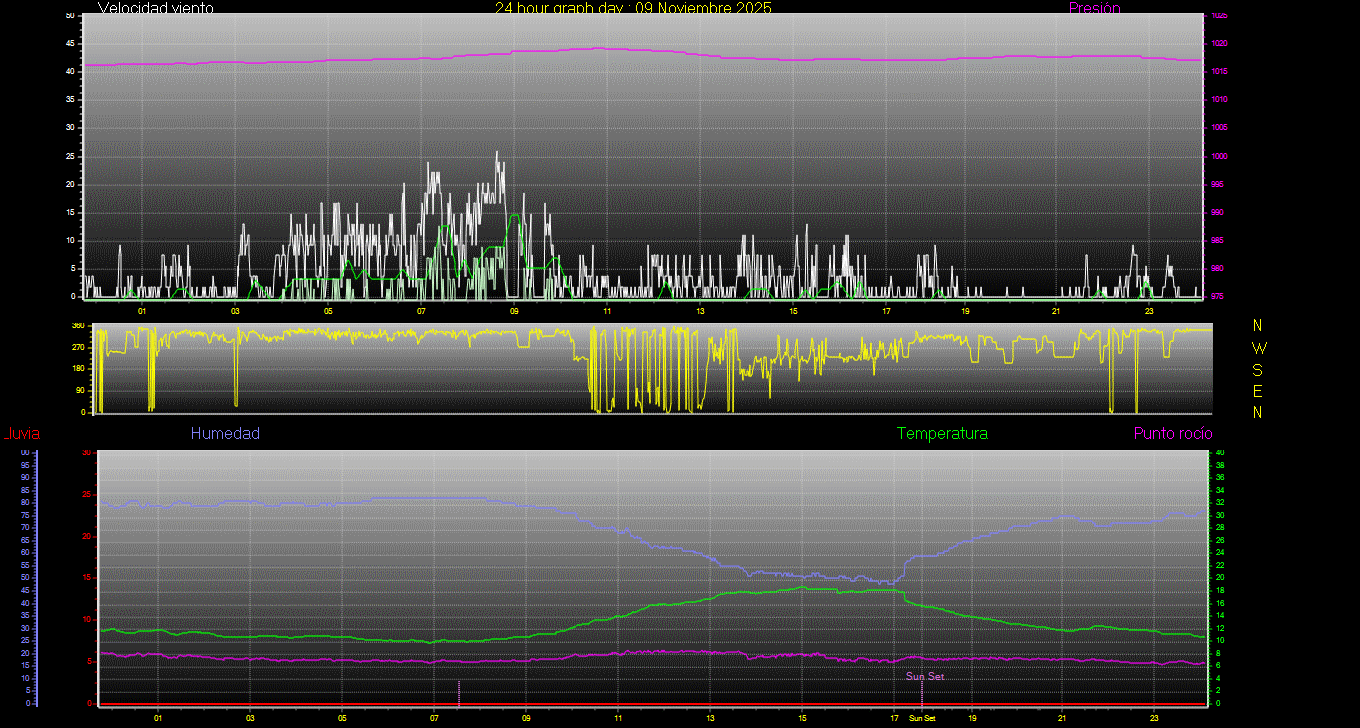The width and height of the screenshot is (1360, 728).
Task: Click the E compass direction letter
Action: (1258, 390)
